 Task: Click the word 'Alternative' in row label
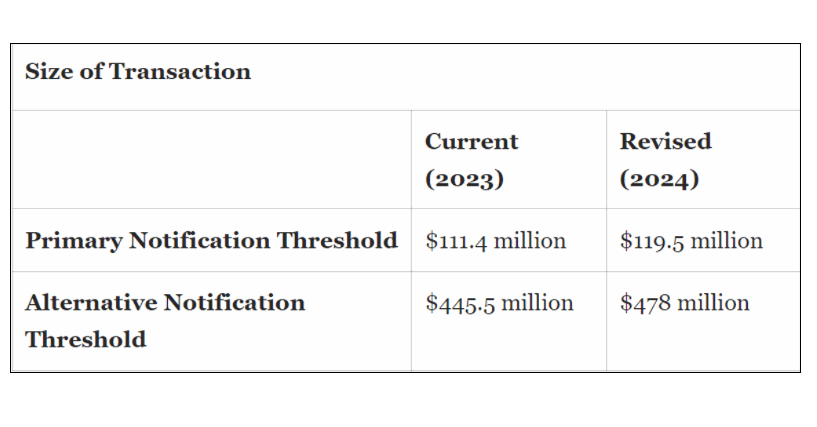pos(90,303)
